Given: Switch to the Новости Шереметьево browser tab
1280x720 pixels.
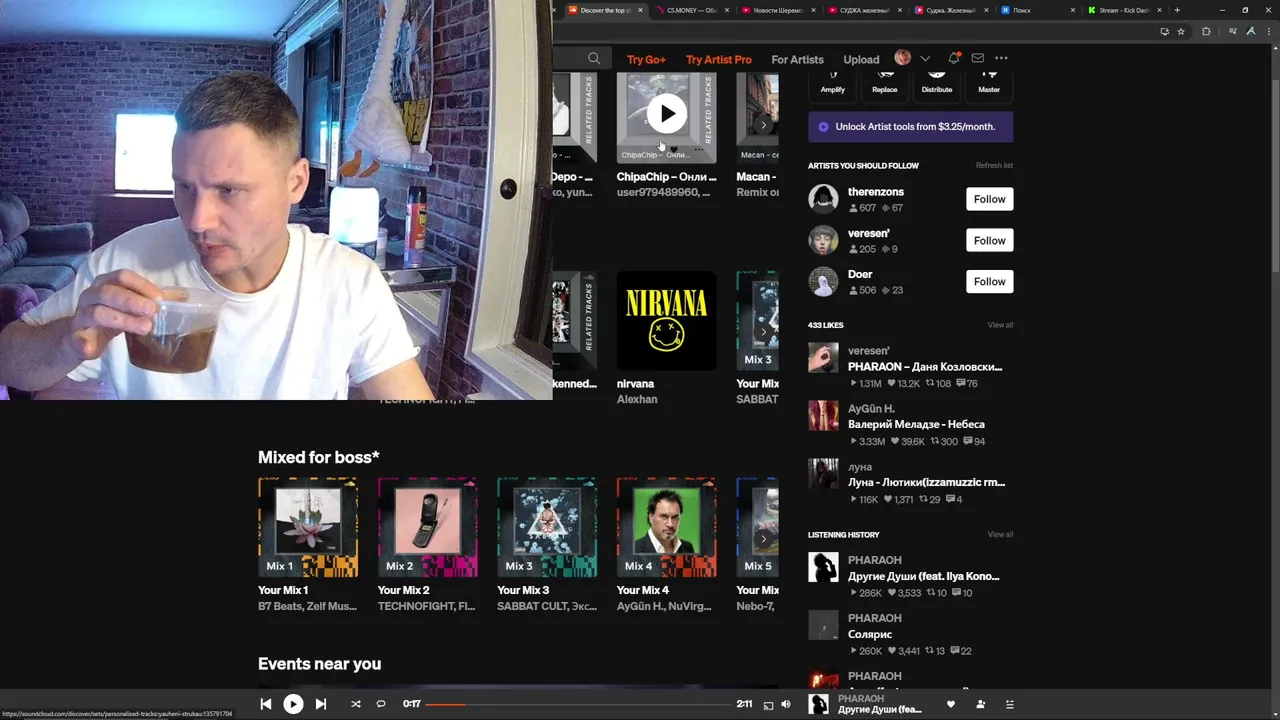Looking at the screenshot, I should pos(780,10).
